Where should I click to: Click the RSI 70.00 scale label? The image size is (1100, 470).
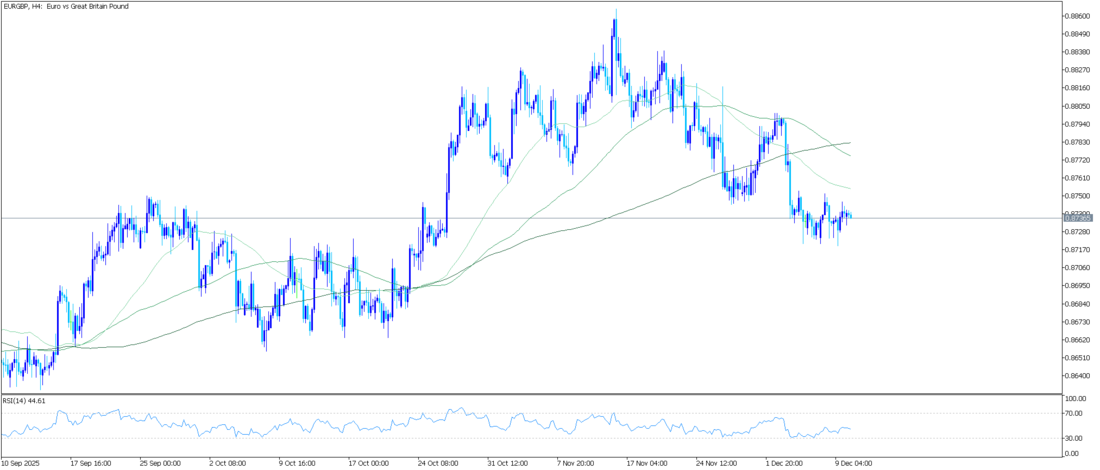tap(1075, 414)
